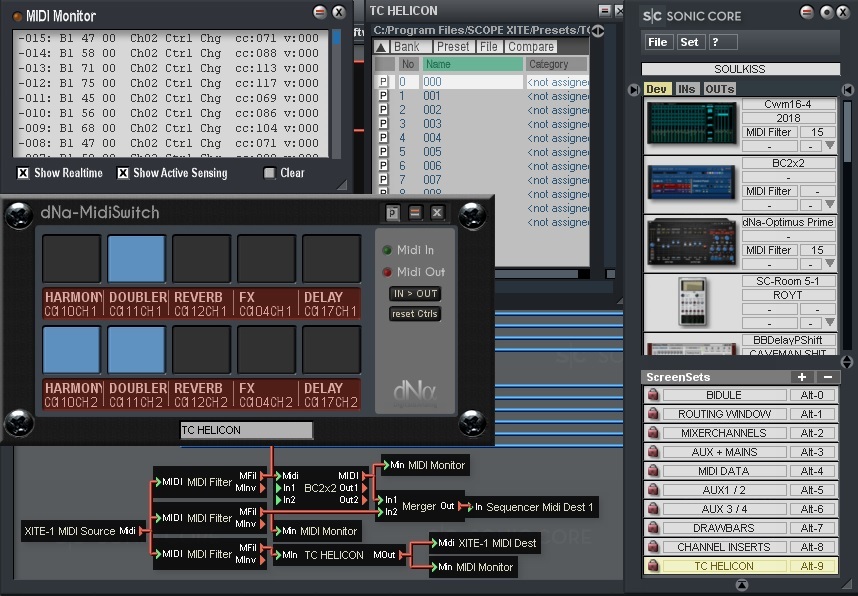Remove a ScreenSet with the minus icon
The image size is (858, 596).
point(827,377)
